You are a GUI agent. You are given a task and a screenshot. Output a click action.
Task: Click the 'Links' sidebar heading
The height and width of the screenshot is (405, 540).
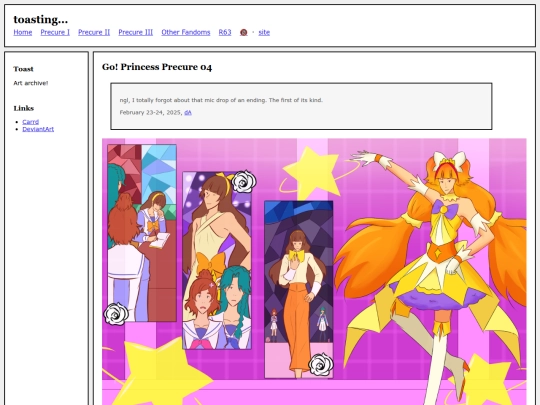coord(24,108)
